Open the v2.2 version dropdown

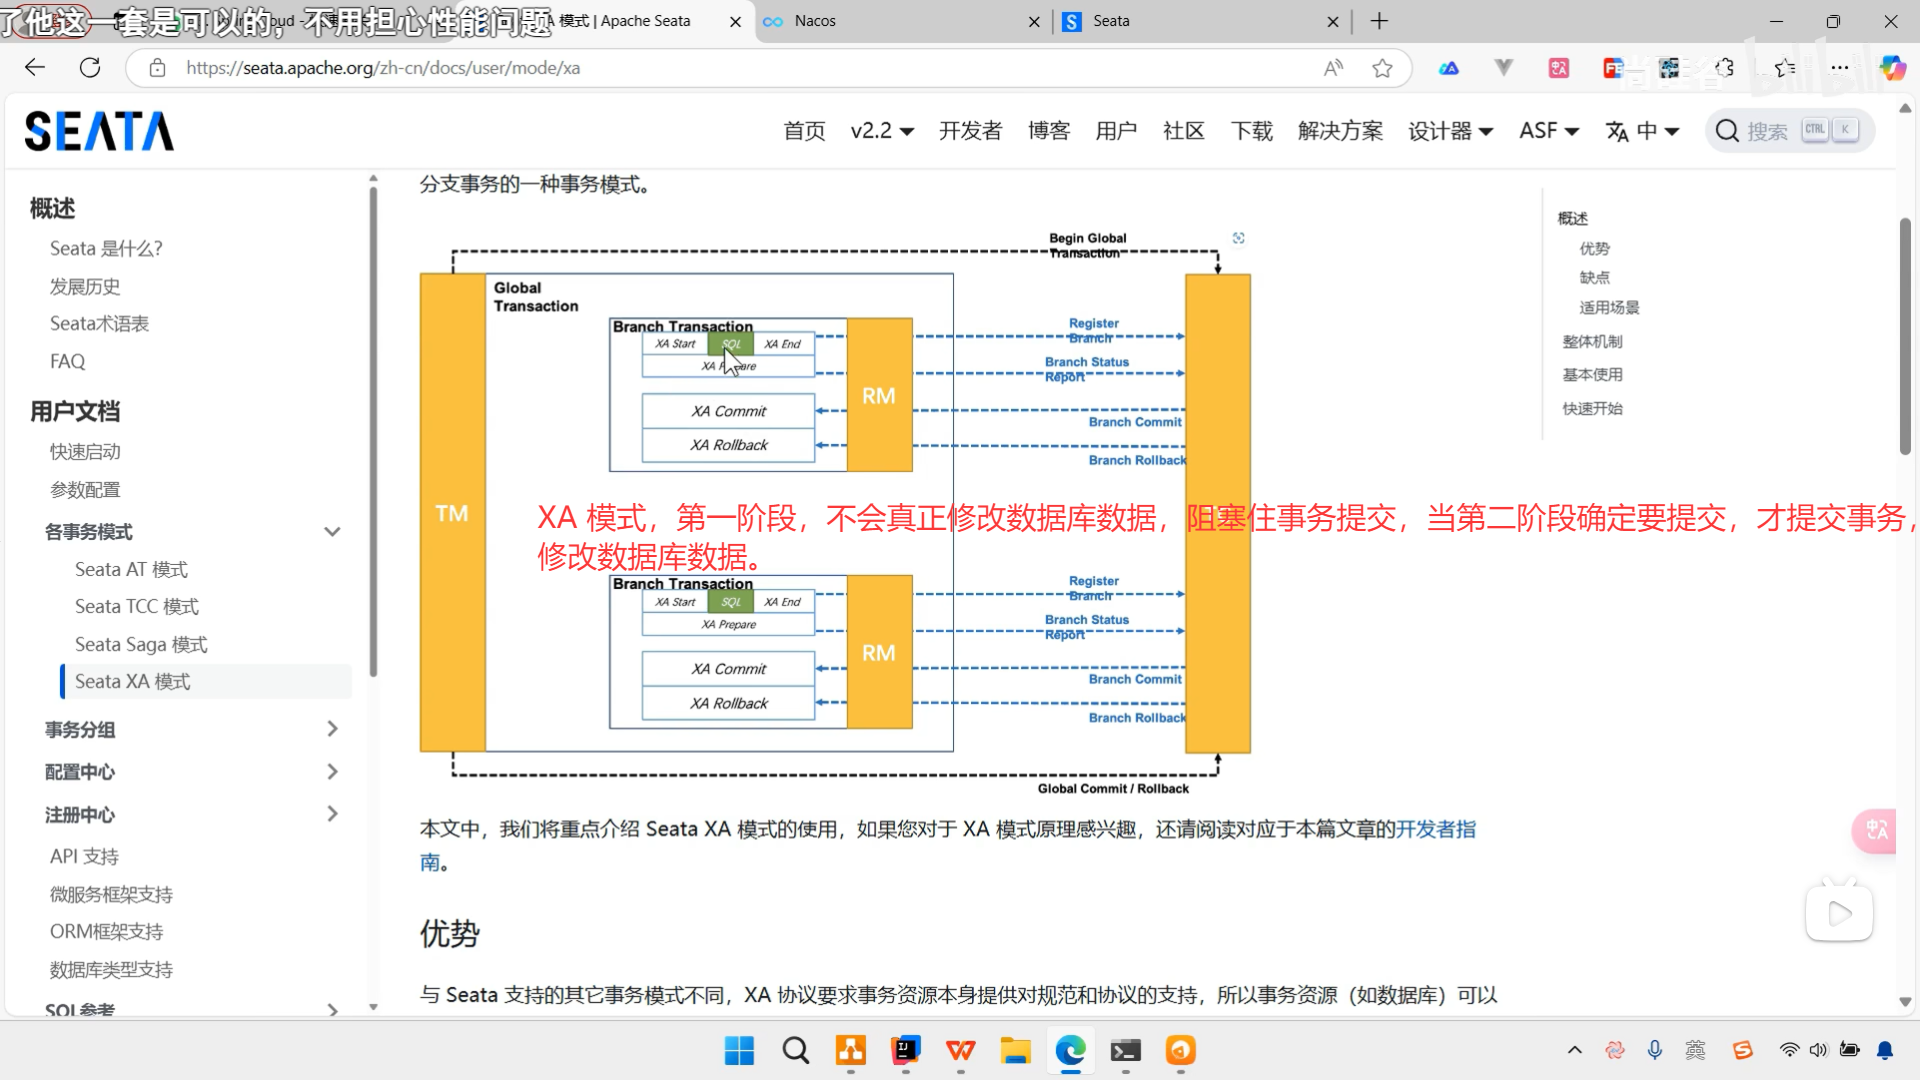pos(882,131)
